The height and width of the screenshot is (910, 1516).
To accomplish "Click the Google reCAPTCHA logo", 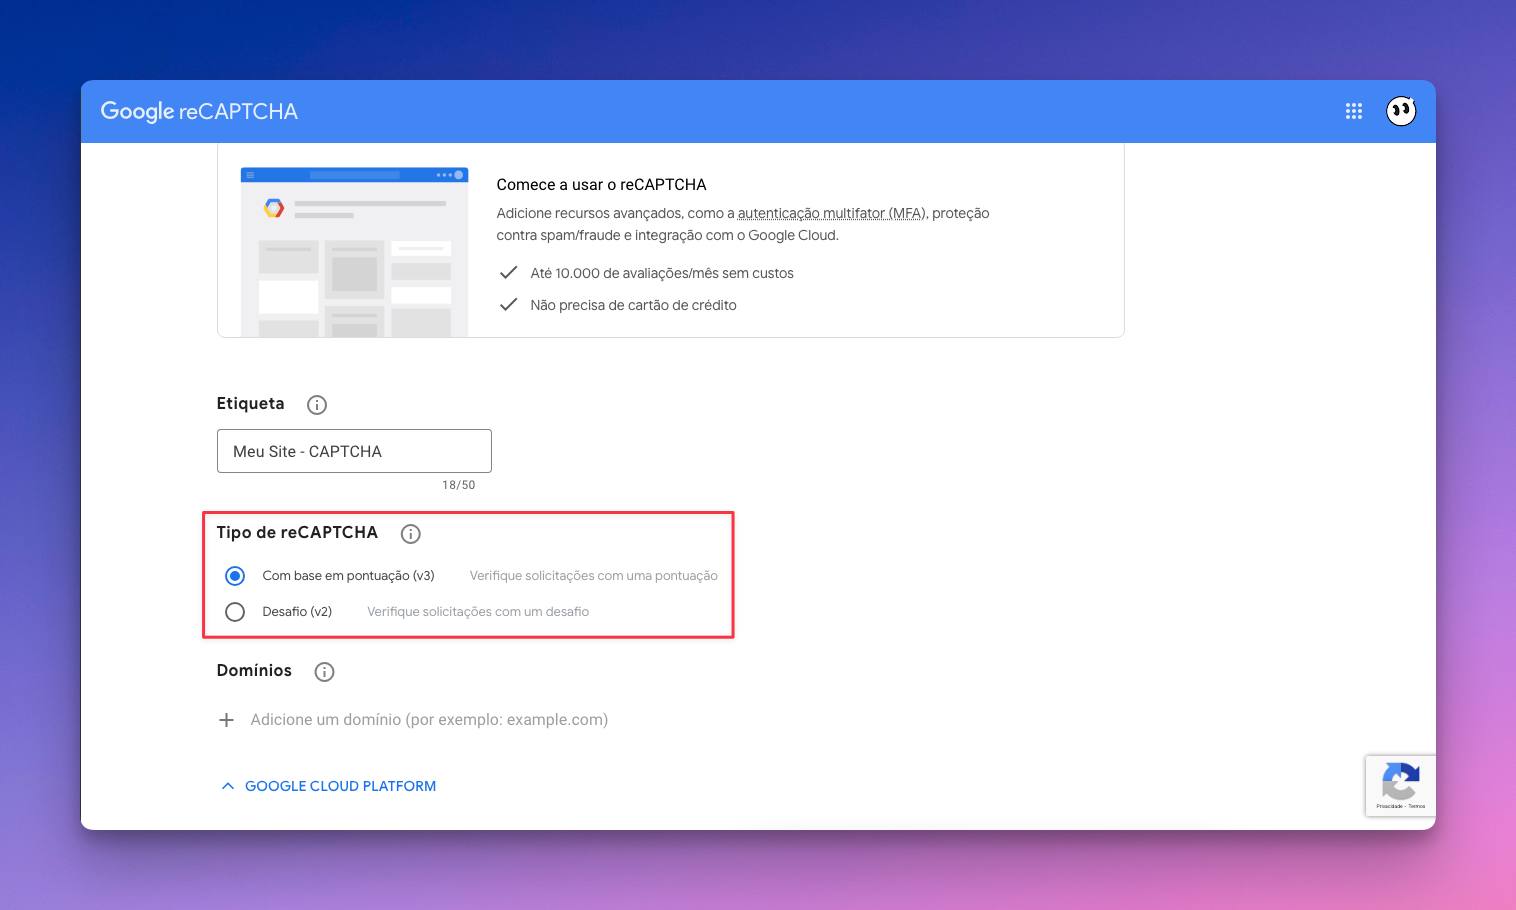I will 199,111.
